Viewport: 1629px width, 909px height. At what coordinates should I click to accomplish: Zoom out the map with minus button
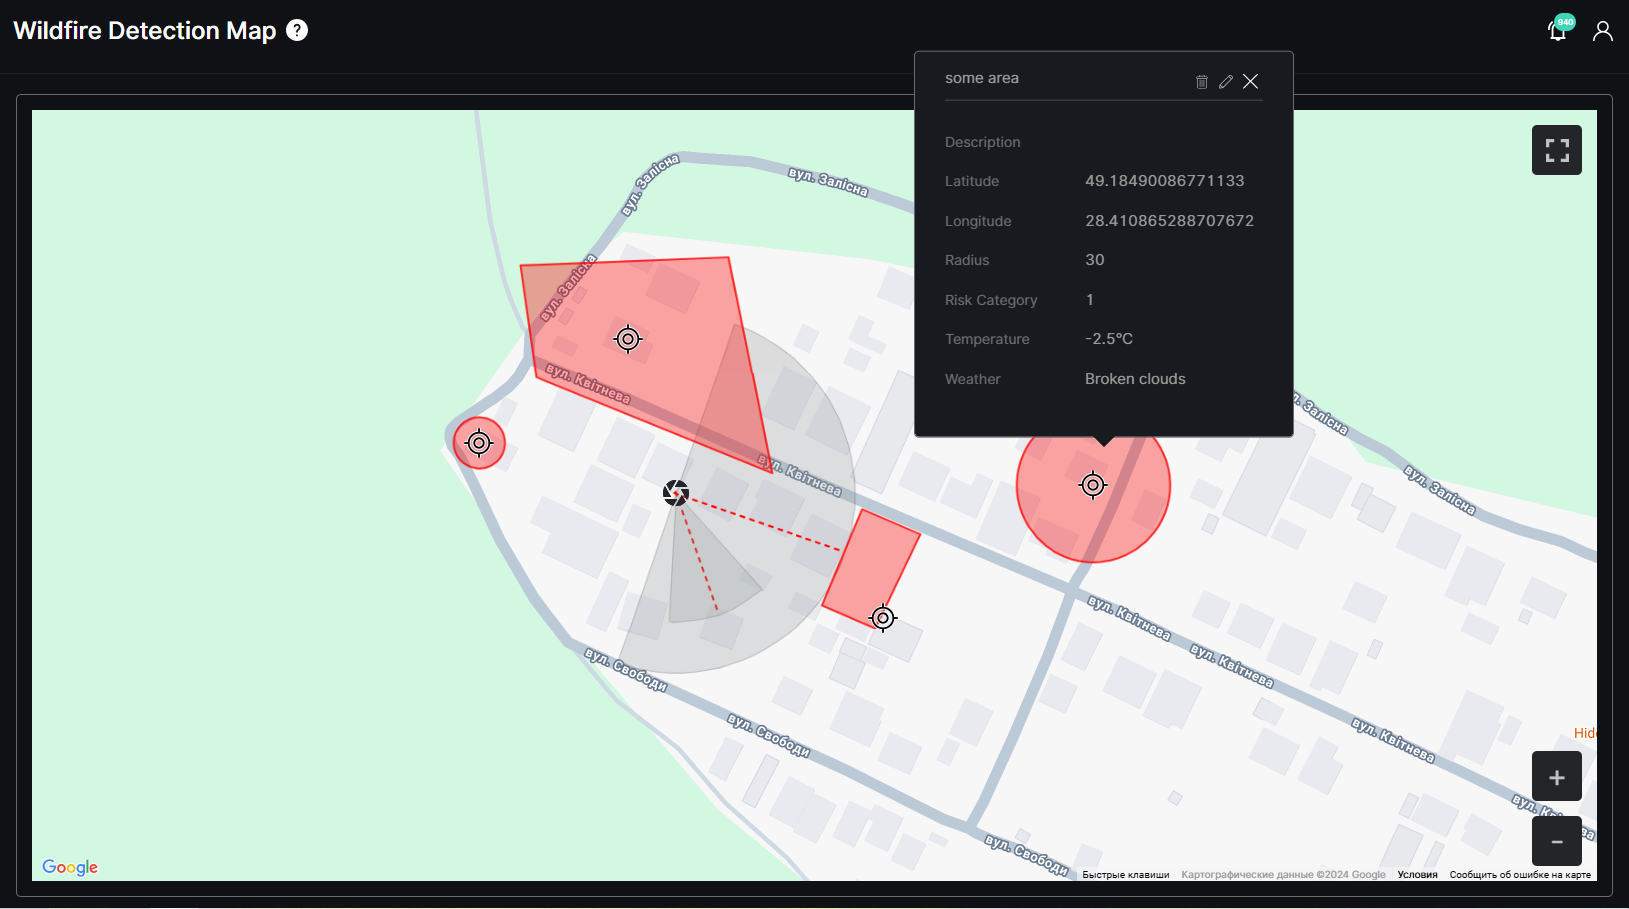pos(1557,841)
